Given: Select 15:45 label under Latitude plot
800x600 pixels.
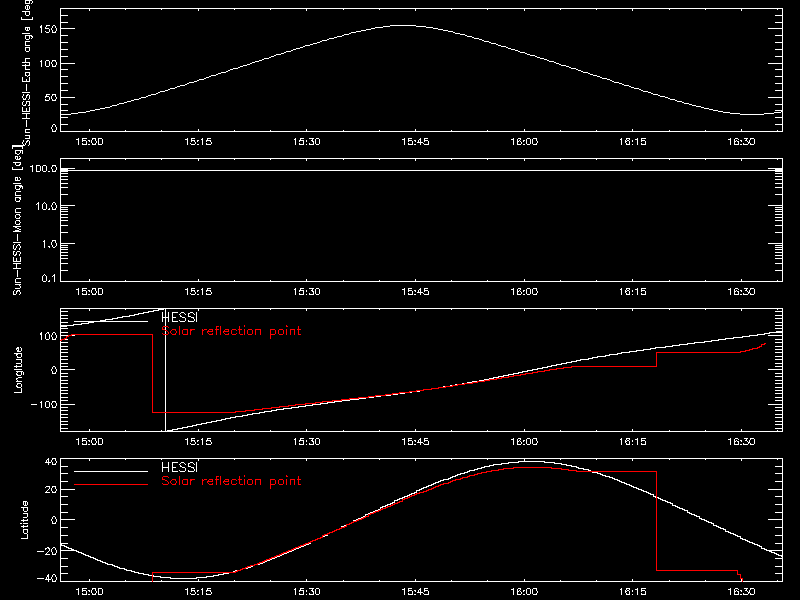Looking at the screenshot, I should [415, 591].
